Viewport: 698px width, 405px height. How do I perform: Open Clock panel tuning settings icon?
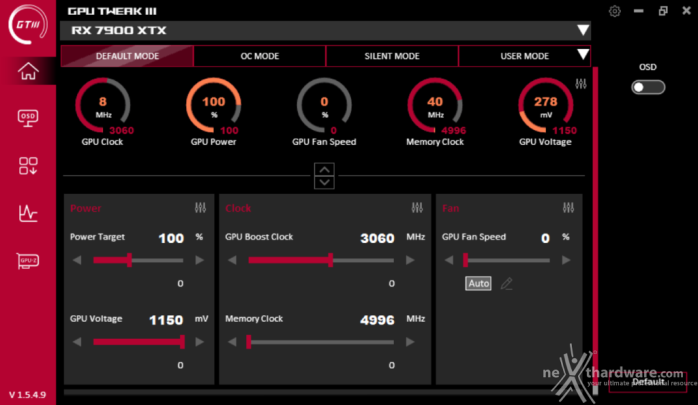(417, 207)
